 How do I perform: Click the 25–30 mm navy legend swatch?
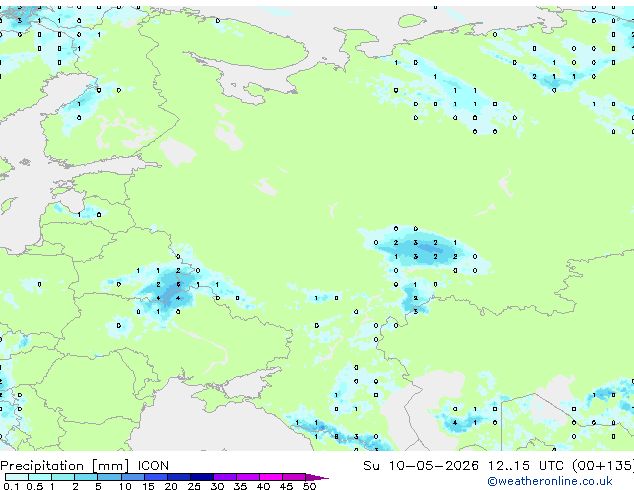[x=201, y=477]
